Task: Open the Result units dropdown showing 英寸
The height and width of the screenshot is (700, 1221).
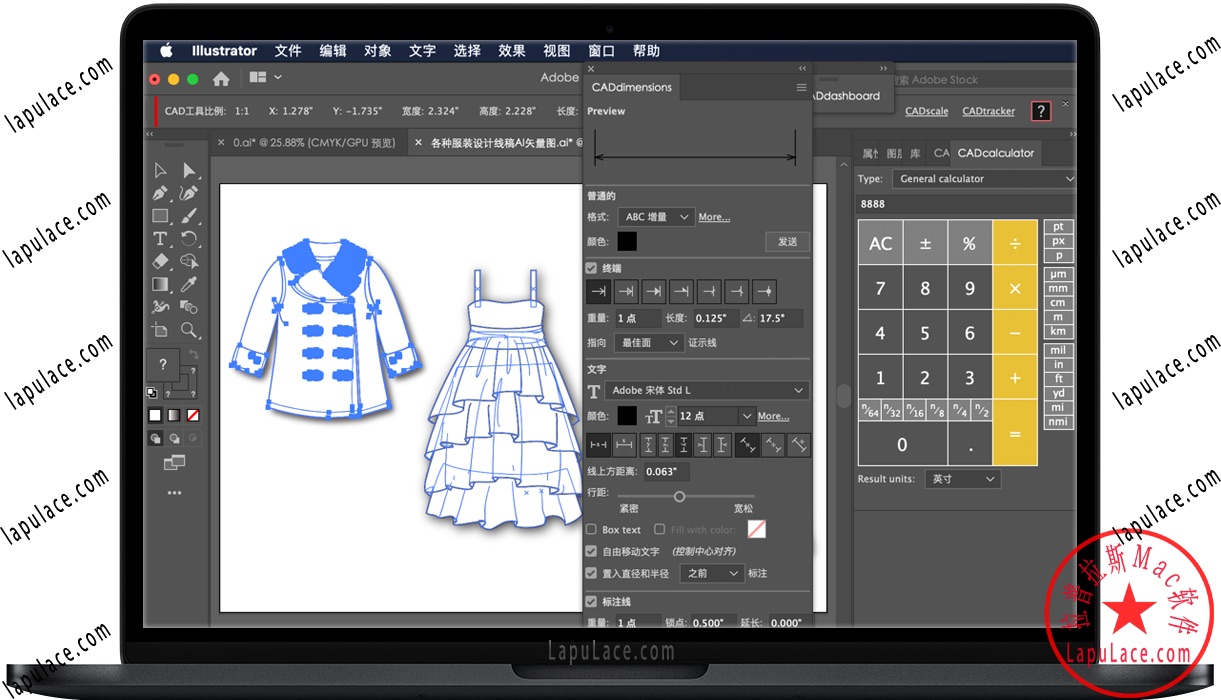Action: tap(962, 479)
